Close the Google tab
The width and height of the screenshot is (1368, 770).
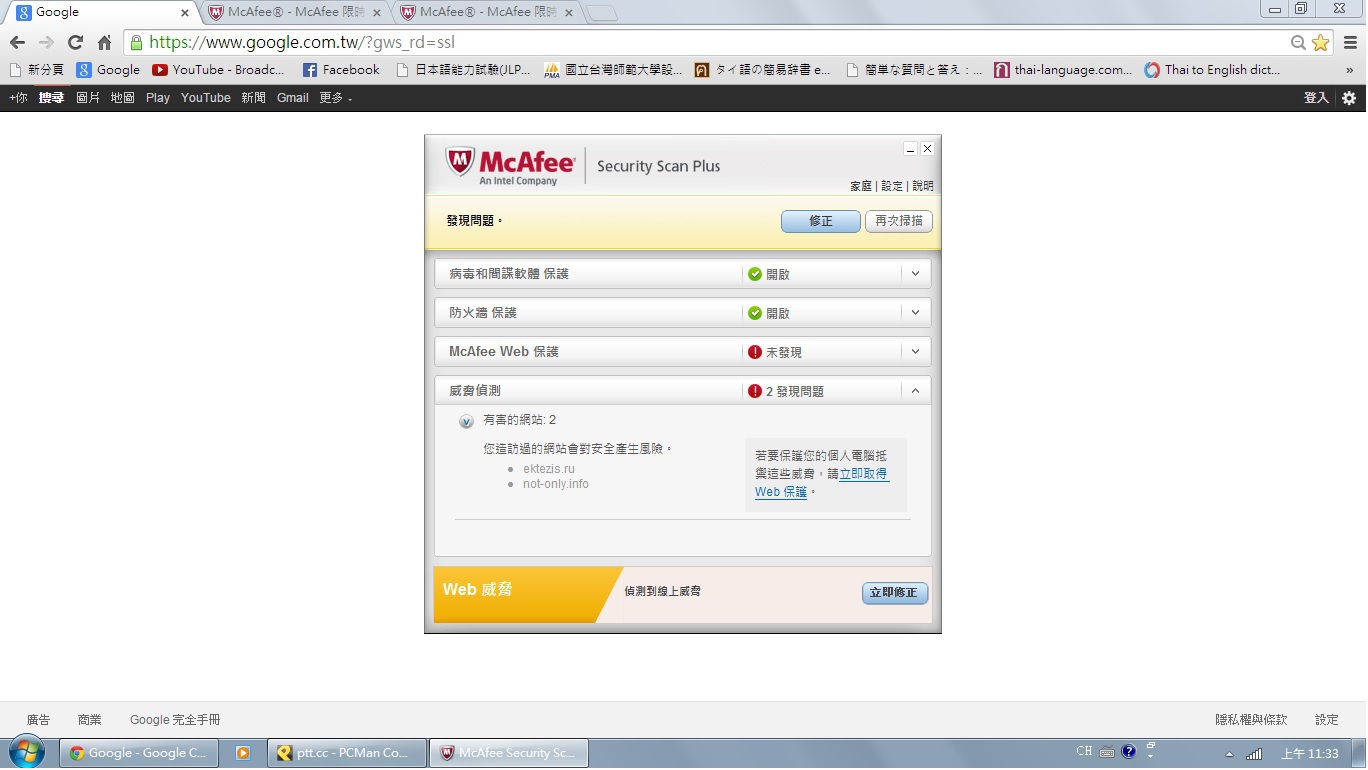[x=184, y=13]
